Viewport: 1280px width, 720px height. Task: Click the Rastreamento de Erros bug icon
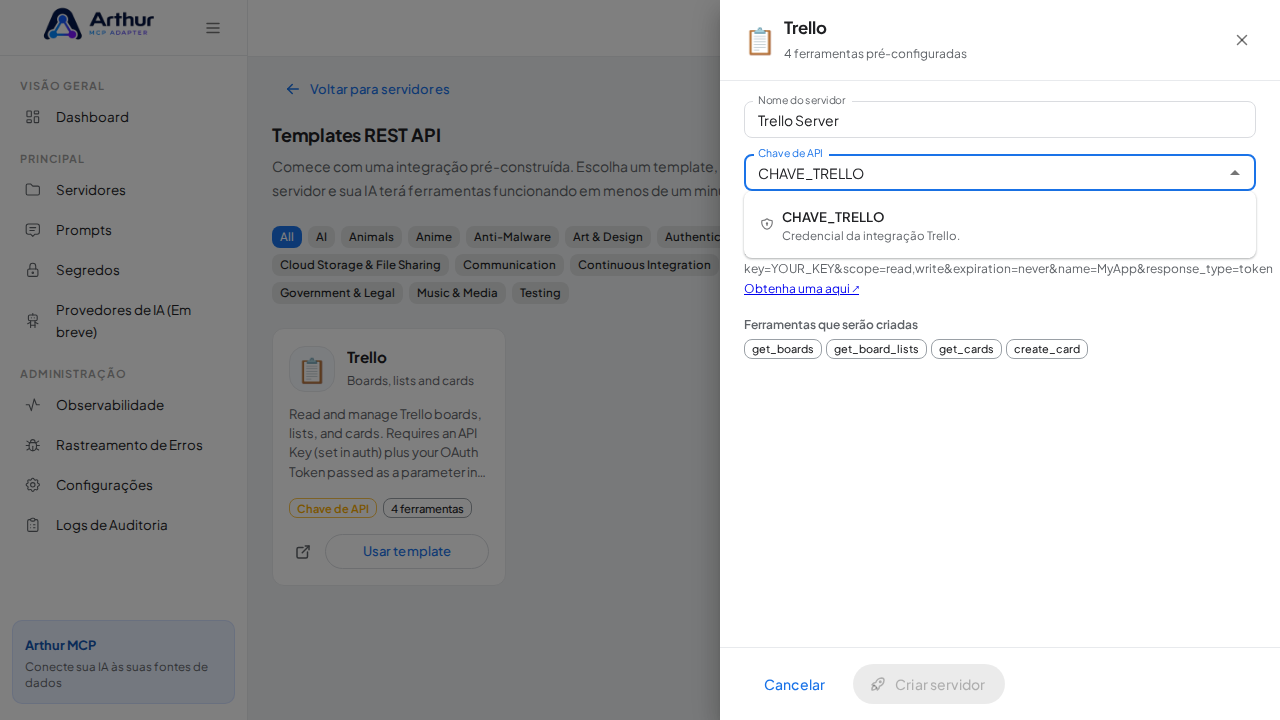point(33,445)
